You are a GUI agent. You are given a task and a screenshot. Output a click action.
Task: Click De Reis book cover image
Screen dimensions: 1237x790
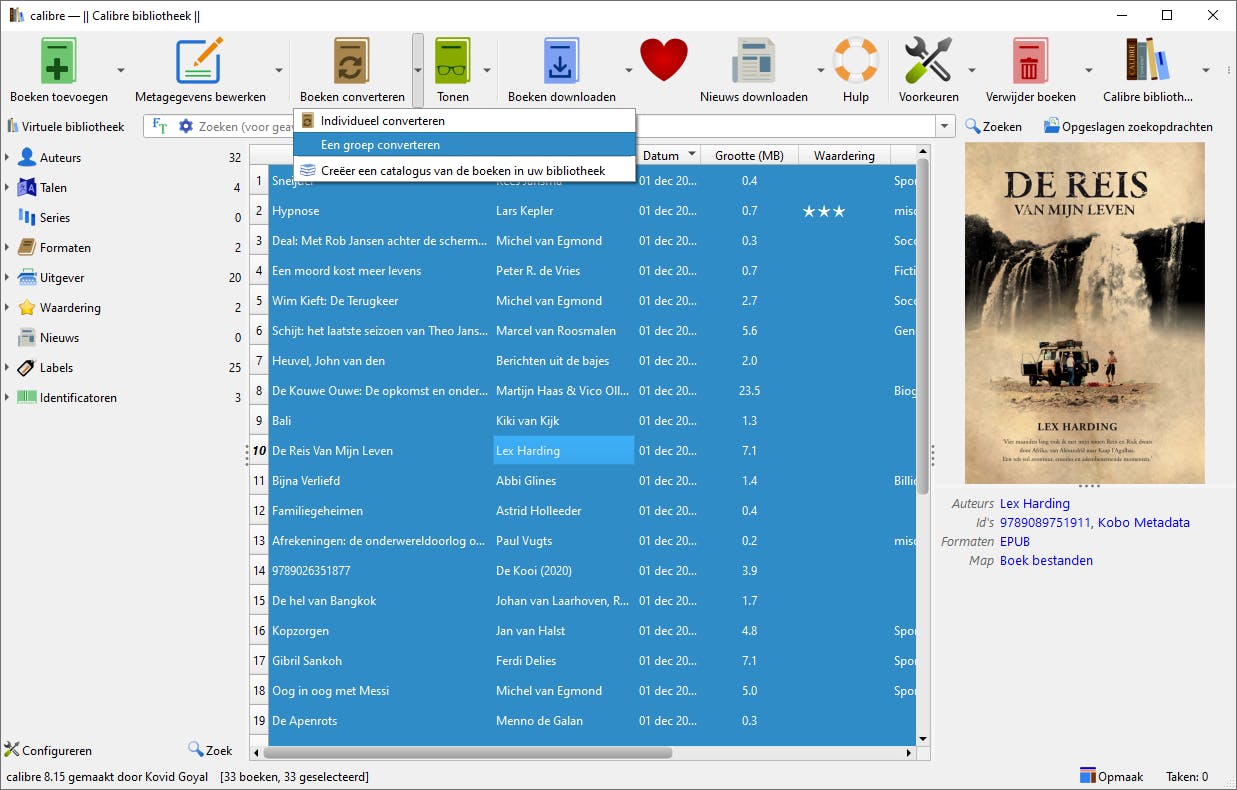(1085, 313)
